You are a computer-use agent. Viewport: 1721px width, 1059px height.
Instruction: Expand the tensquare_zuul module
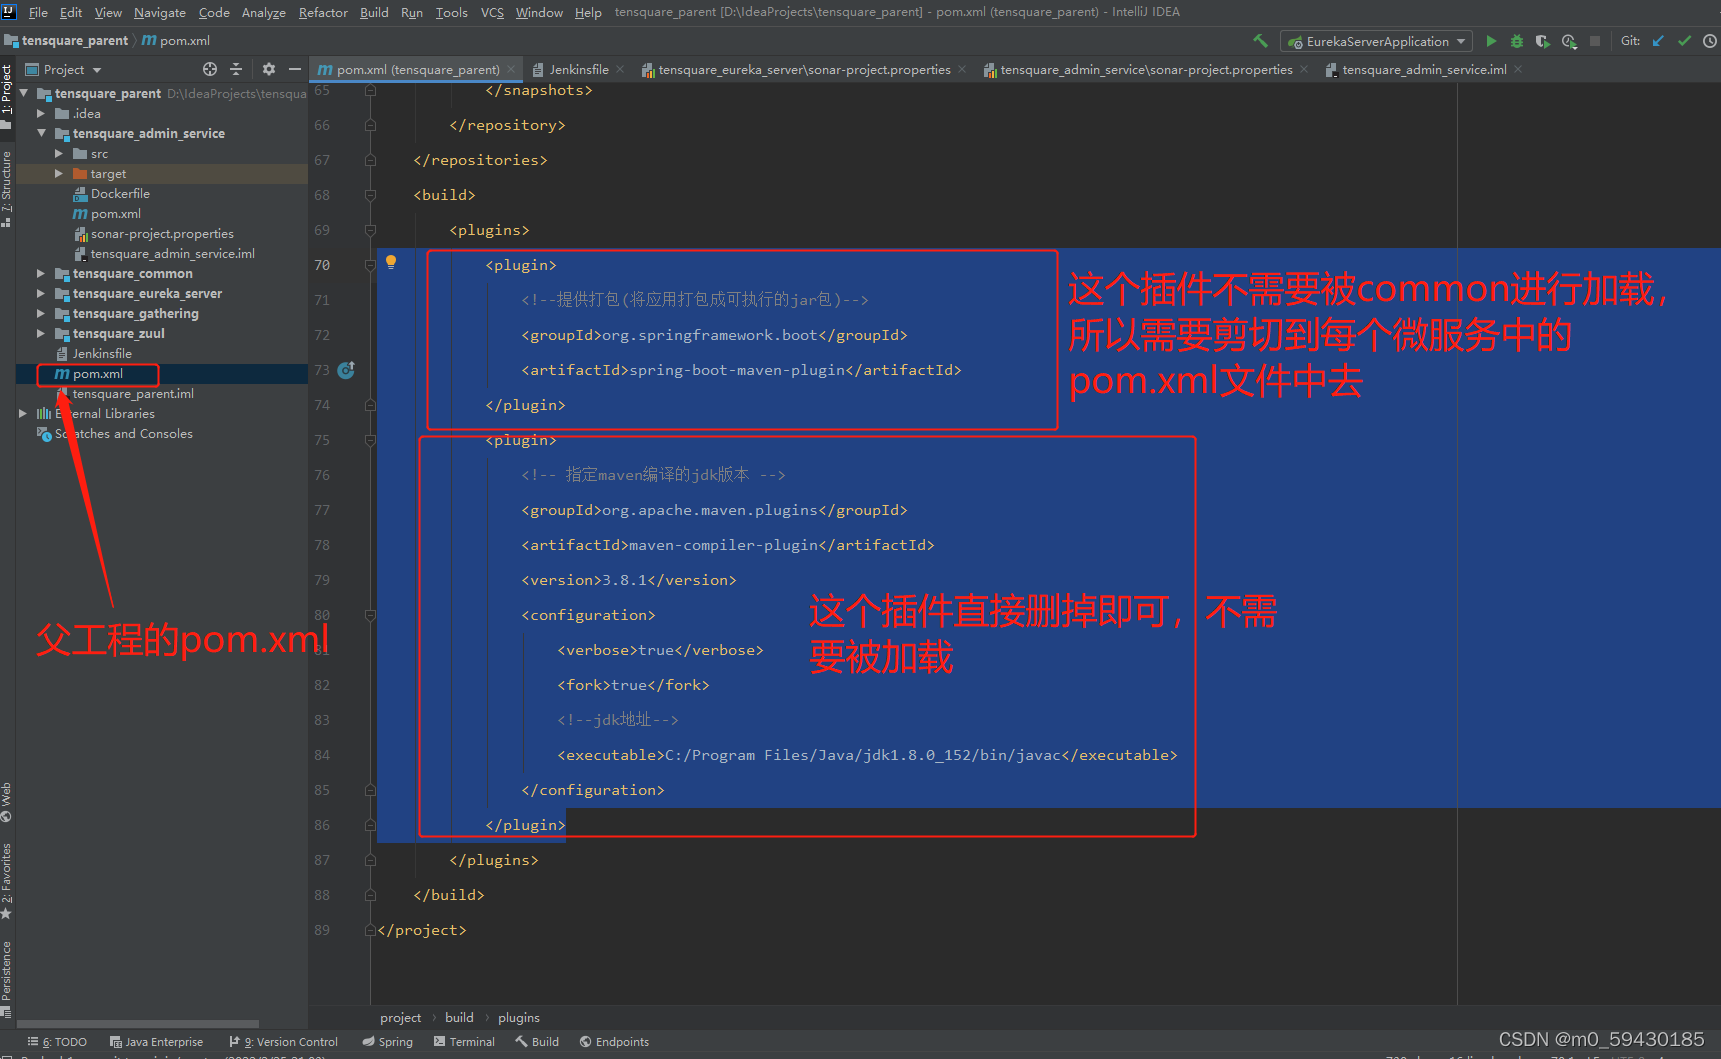[x=42, y=333]
